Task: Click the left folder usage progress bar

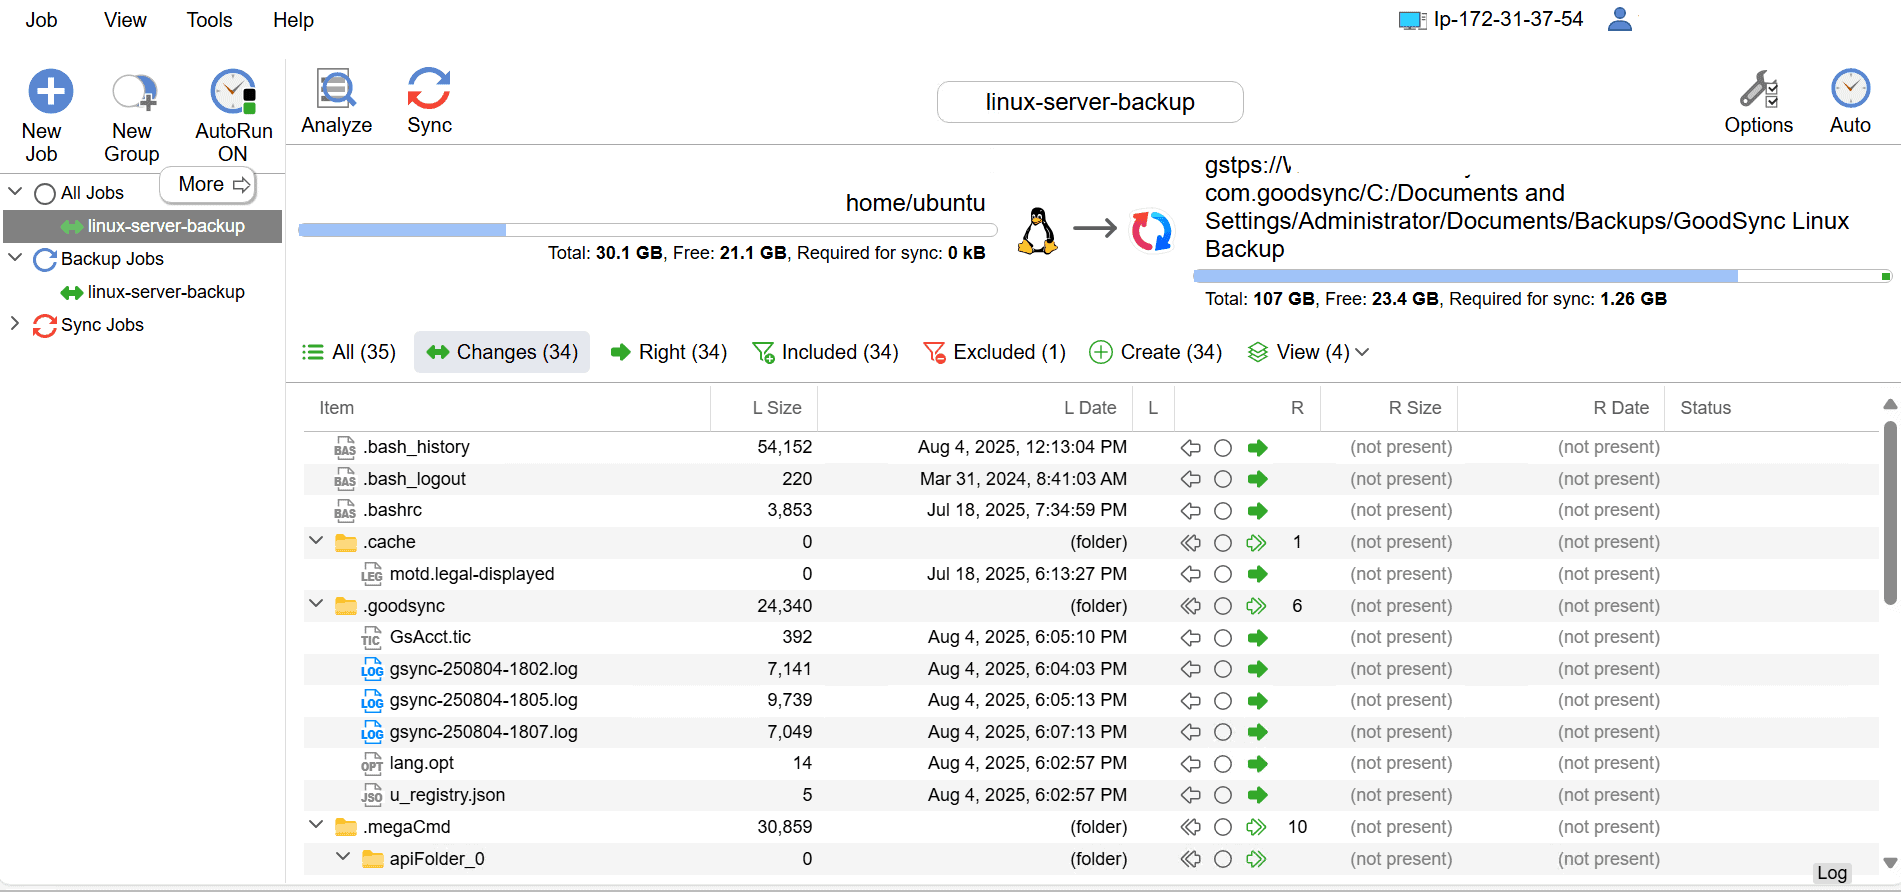Action: tap(647, 230)
